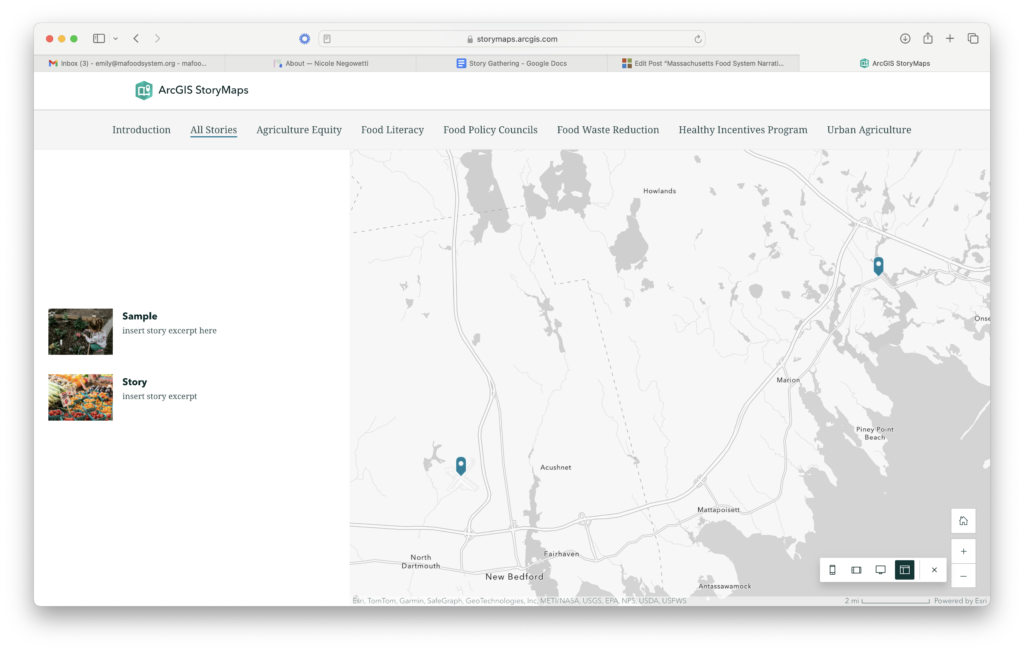Switch to phone preview mode
The height and width of the screenshot is (651, 1024).
(832, 570)
